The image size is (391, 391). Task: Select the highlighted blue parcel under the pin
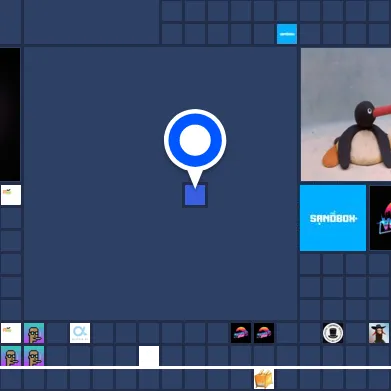point(195,195)
